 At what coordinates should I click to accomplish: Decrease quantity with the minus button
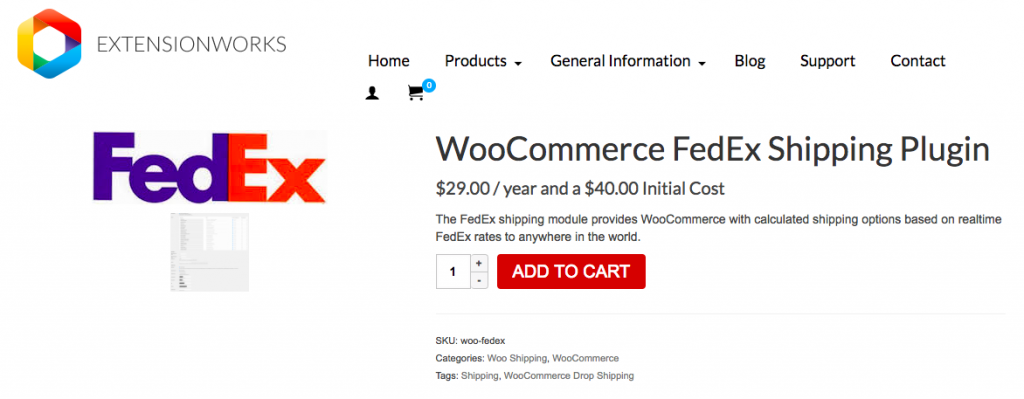tap(479, 281)
